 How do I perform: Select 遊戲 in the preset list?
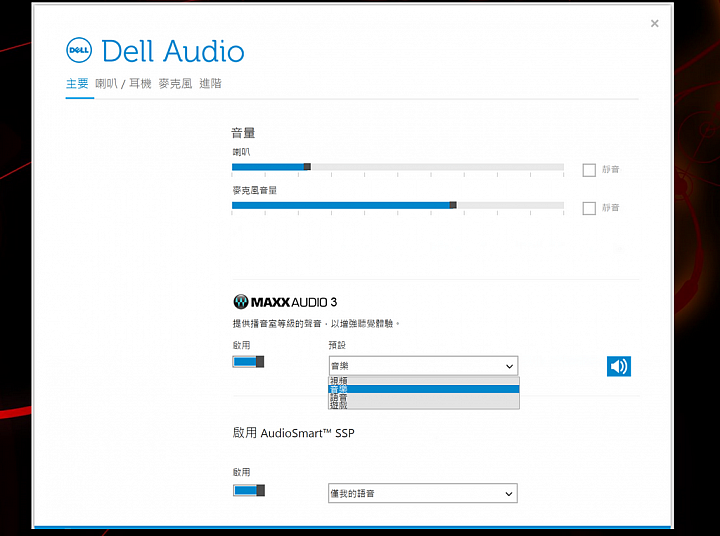(424, 405)
